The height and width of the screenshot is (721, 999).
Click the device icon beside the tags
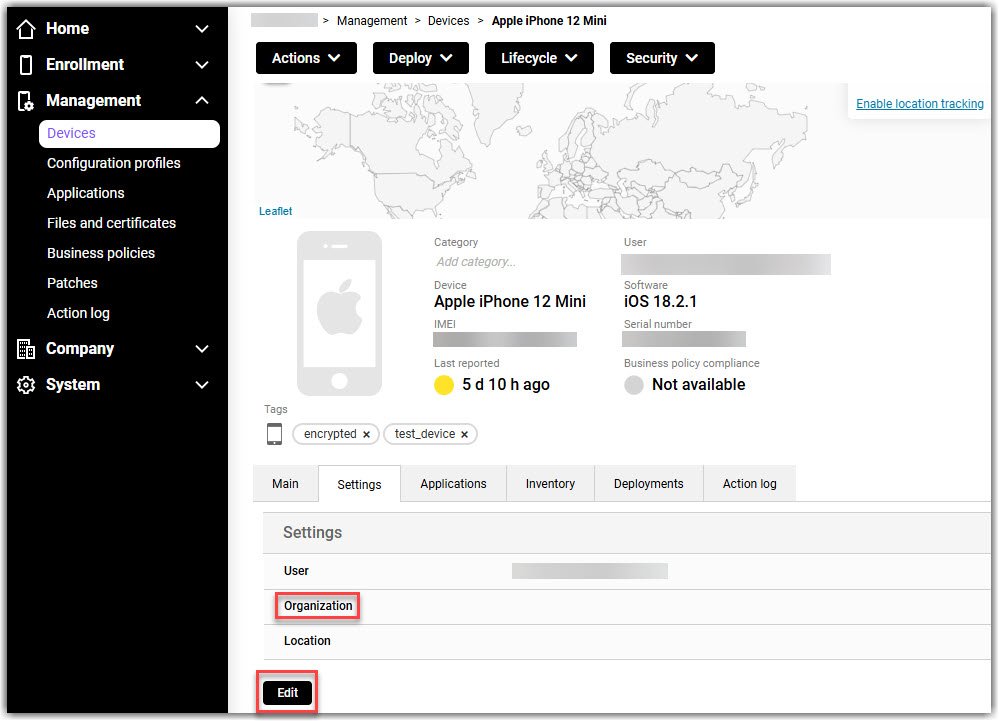(274, 434)
